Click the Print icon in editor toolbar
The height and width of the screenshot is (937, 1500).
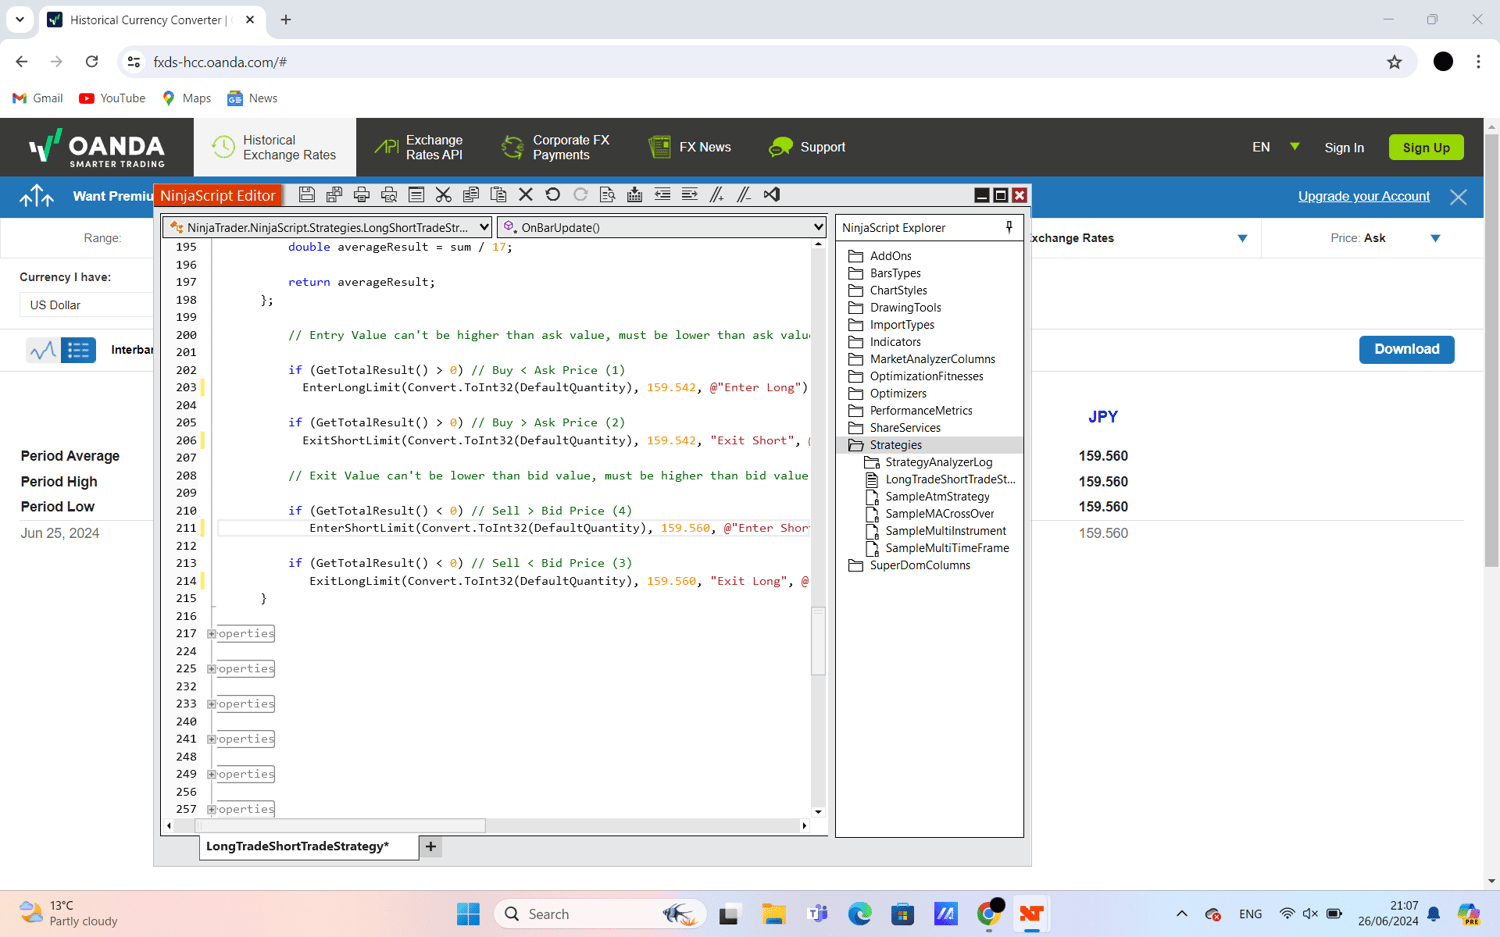(362, 195)
